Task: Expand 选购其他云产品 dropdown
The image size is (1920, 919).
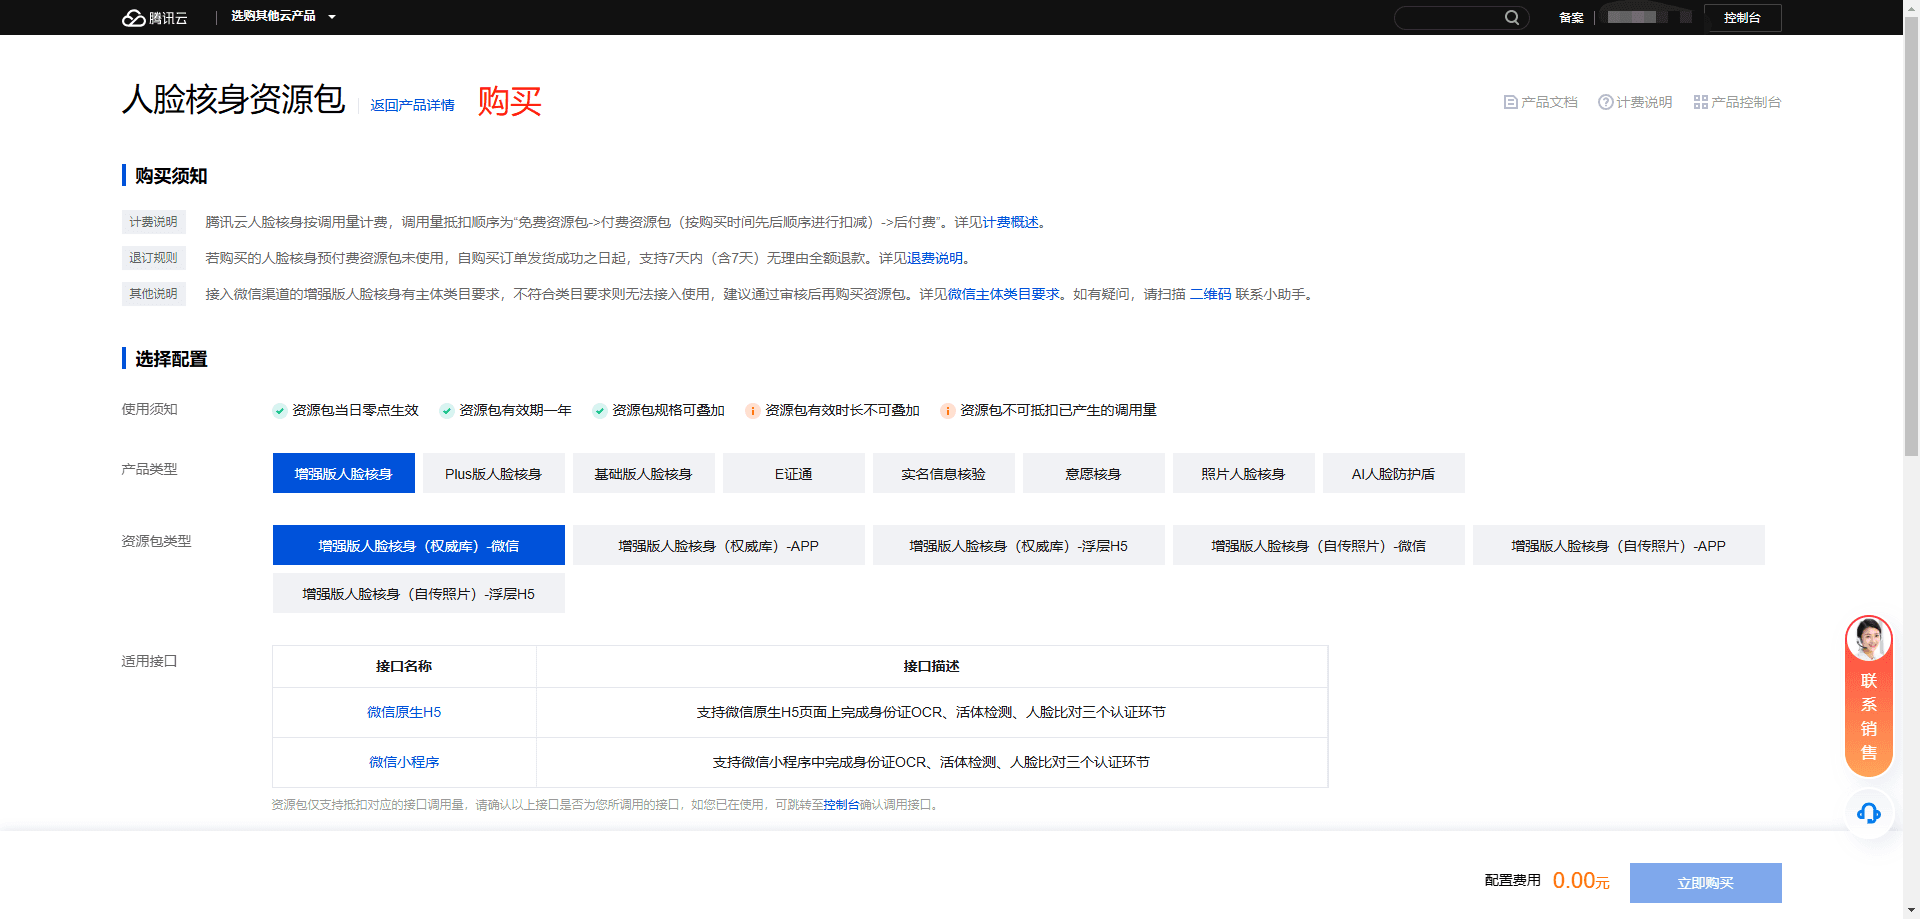Action: [x=283, y=17]
